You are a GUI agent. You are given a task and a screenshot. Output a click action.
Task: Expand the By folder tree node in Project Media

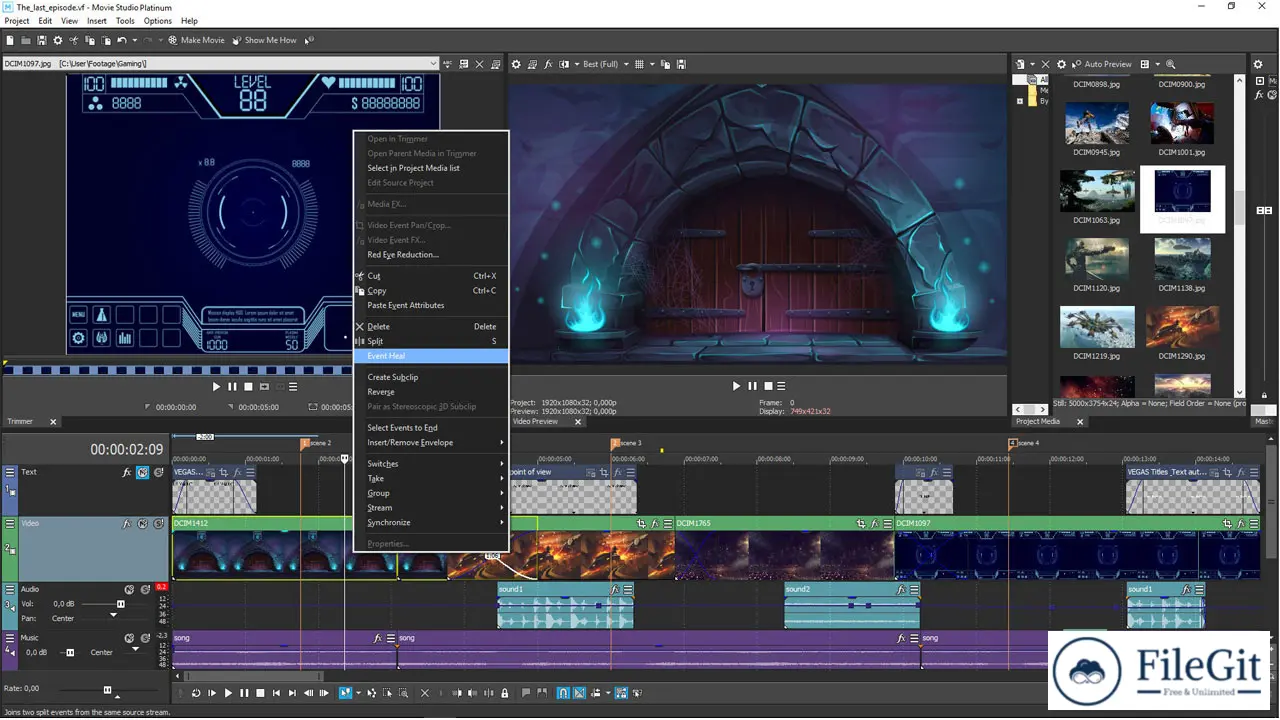[x=1020, y=101]
